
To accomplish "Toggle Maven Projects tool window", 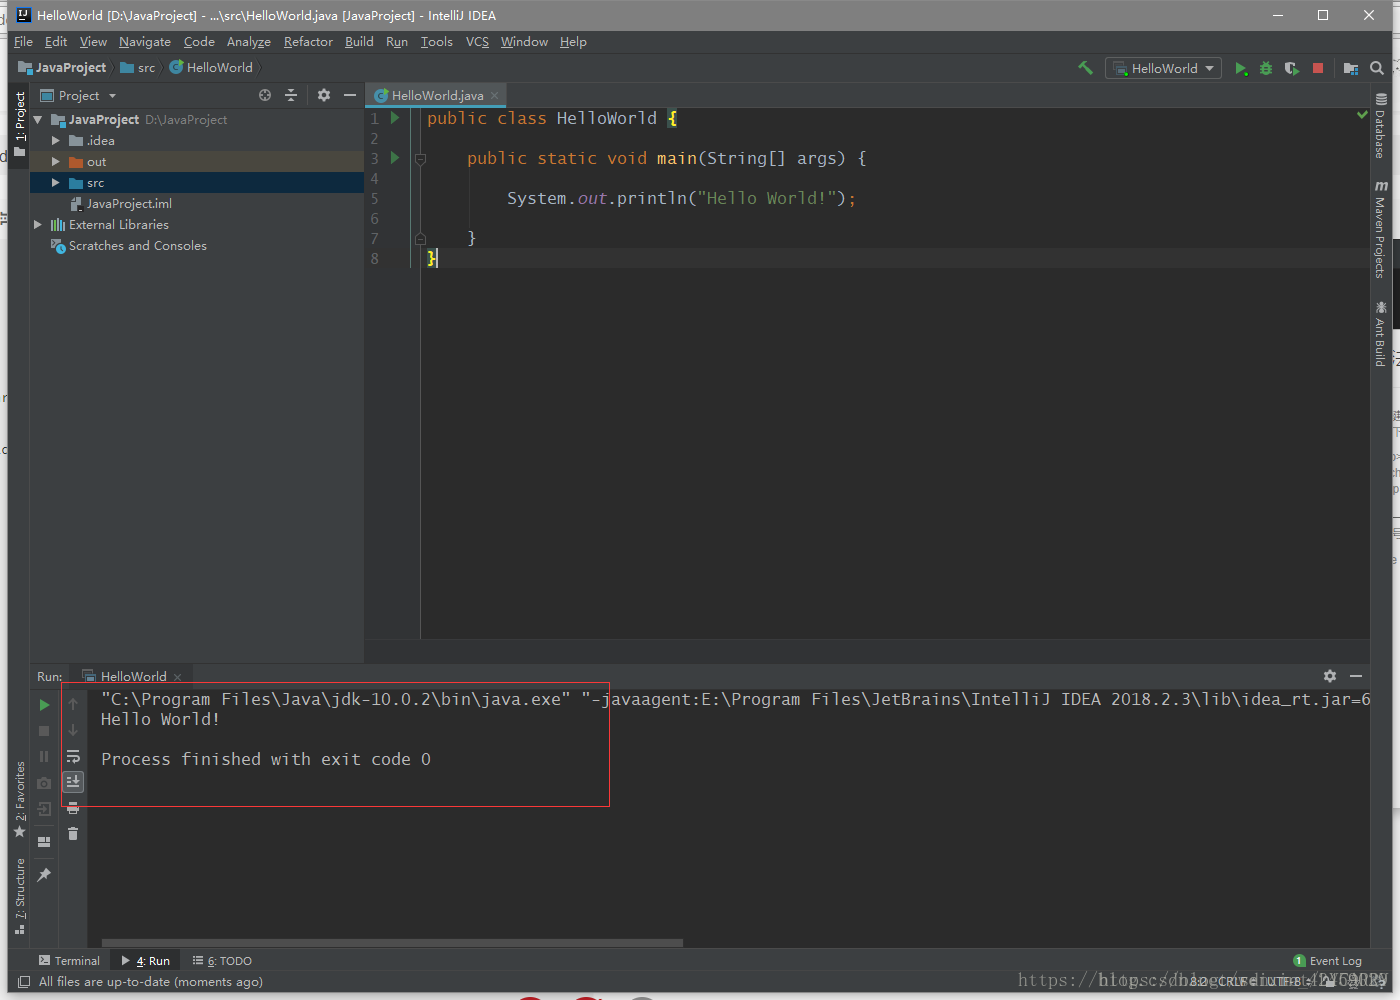I will pos(1380,230).
